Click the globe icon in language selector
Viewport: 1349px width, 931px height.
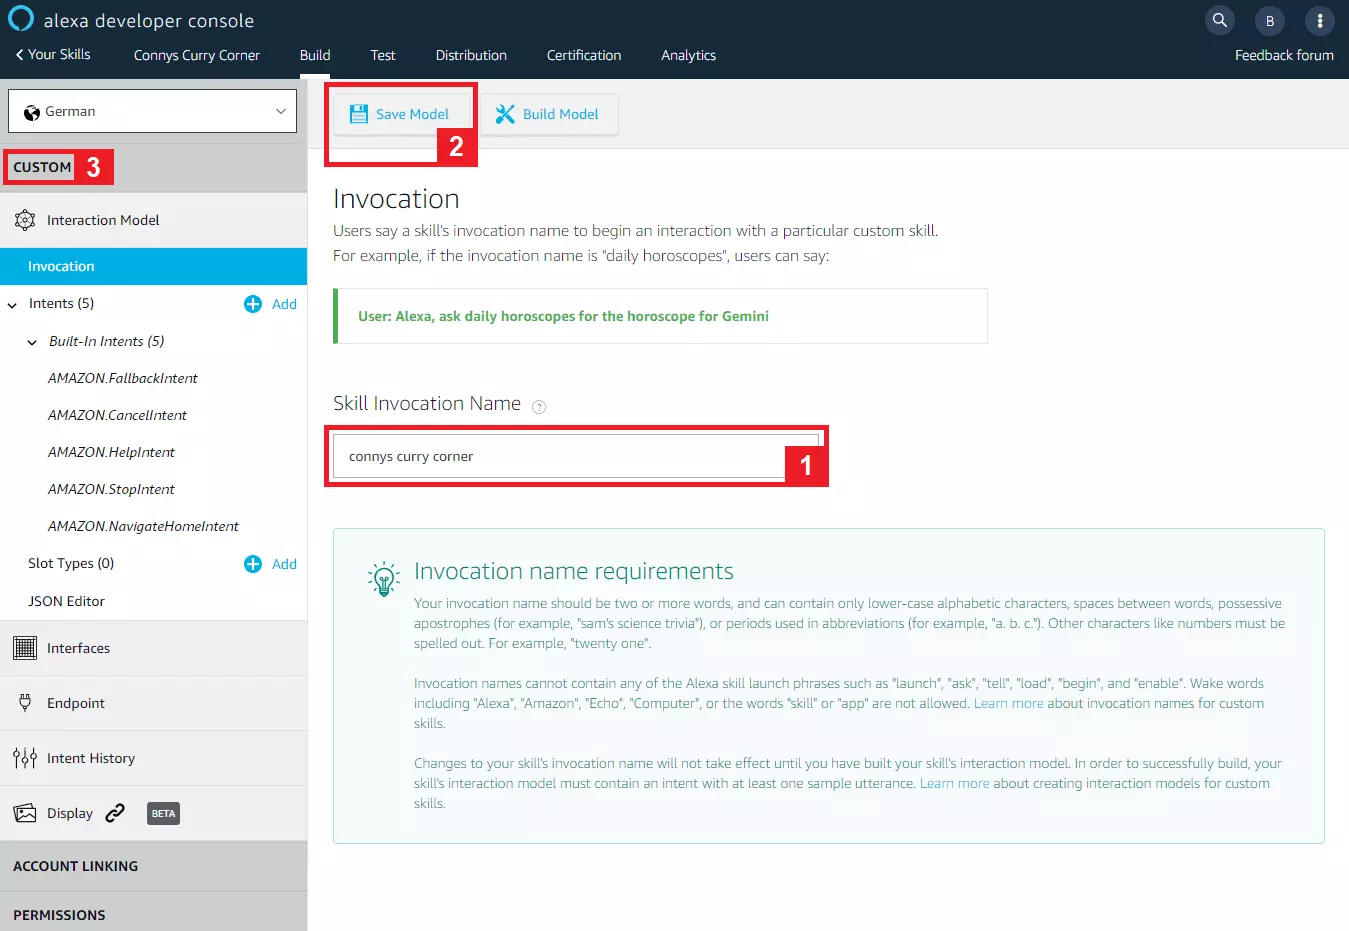point(32,112)
